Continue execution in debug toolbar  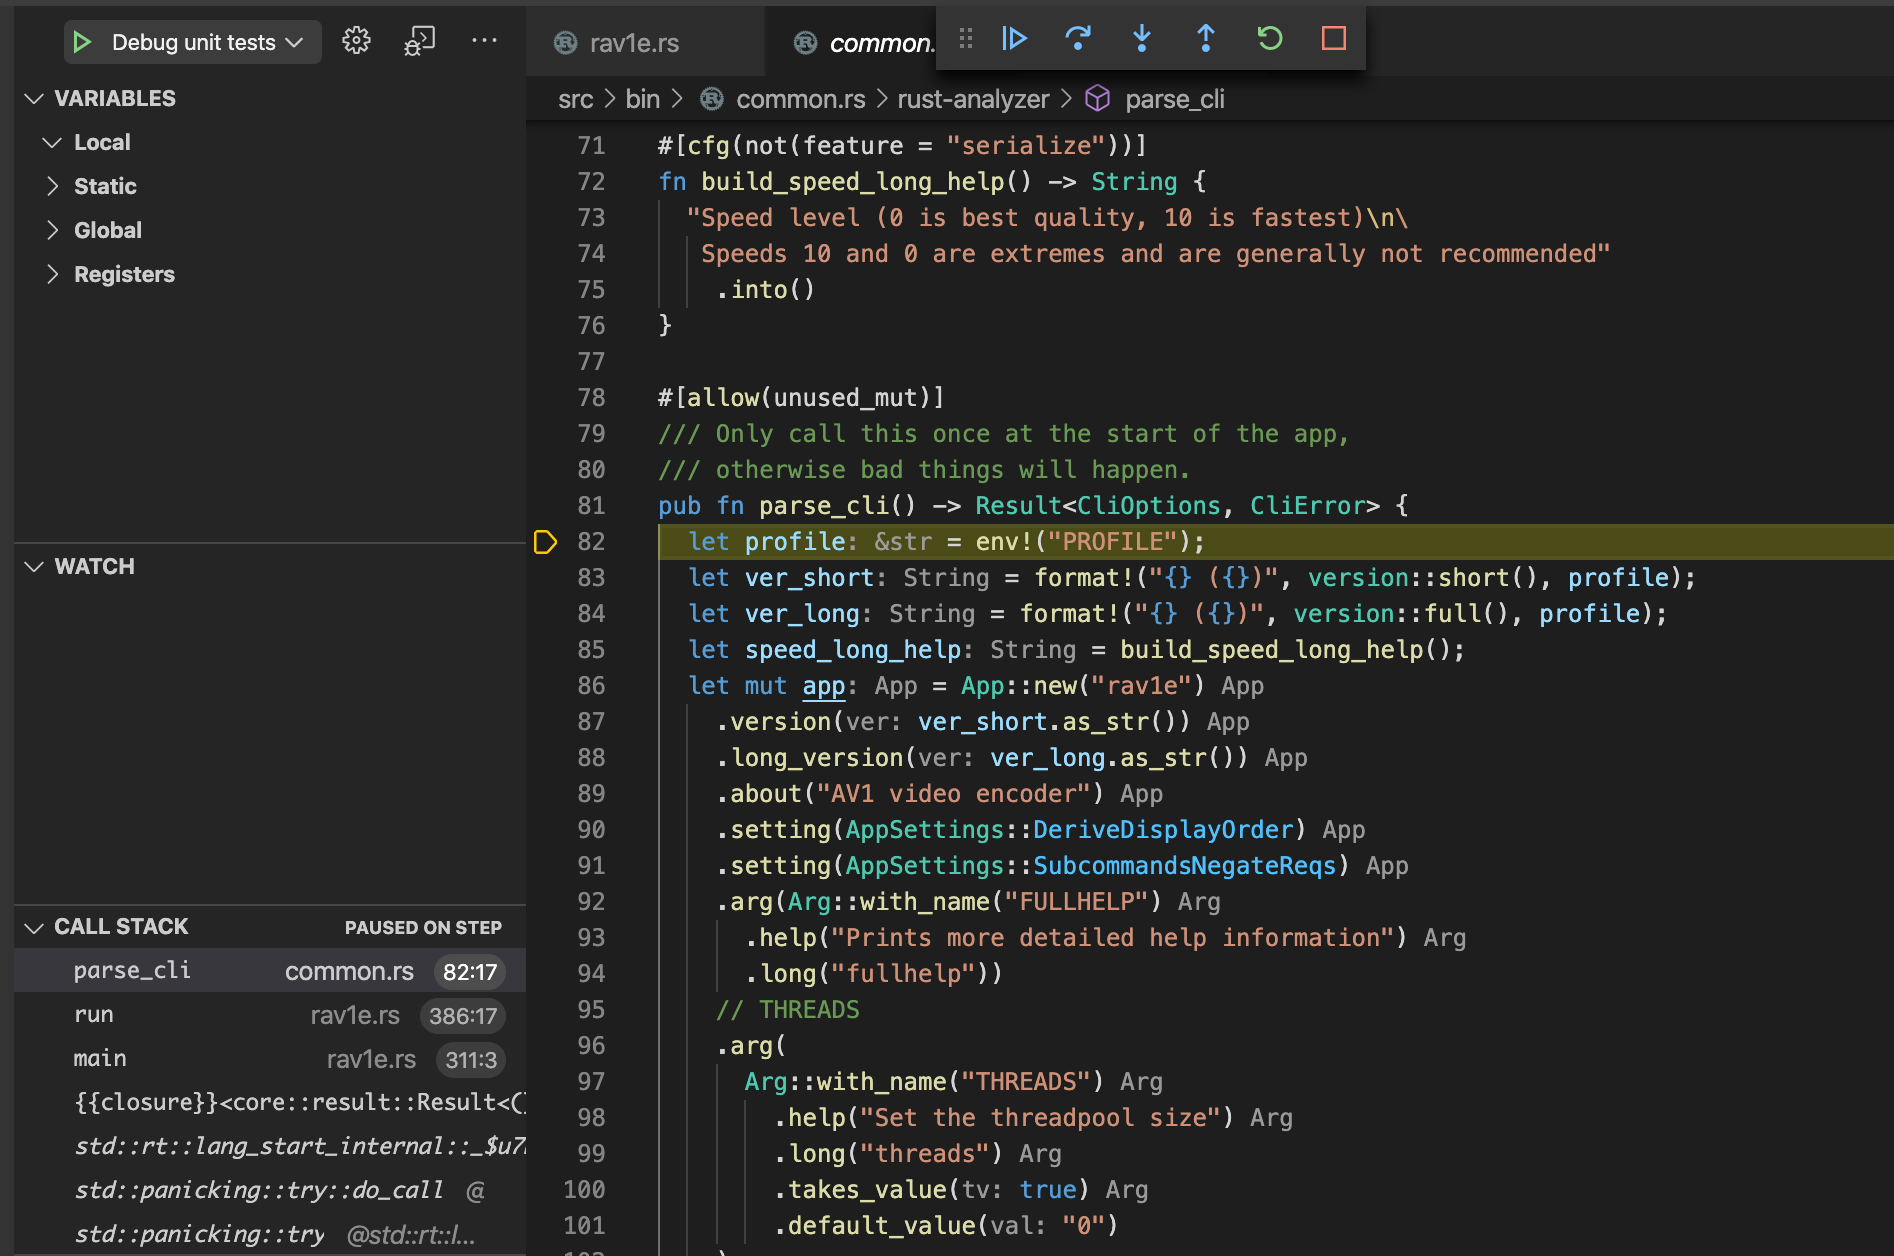pyautogui.click(x=1015, y=38)
